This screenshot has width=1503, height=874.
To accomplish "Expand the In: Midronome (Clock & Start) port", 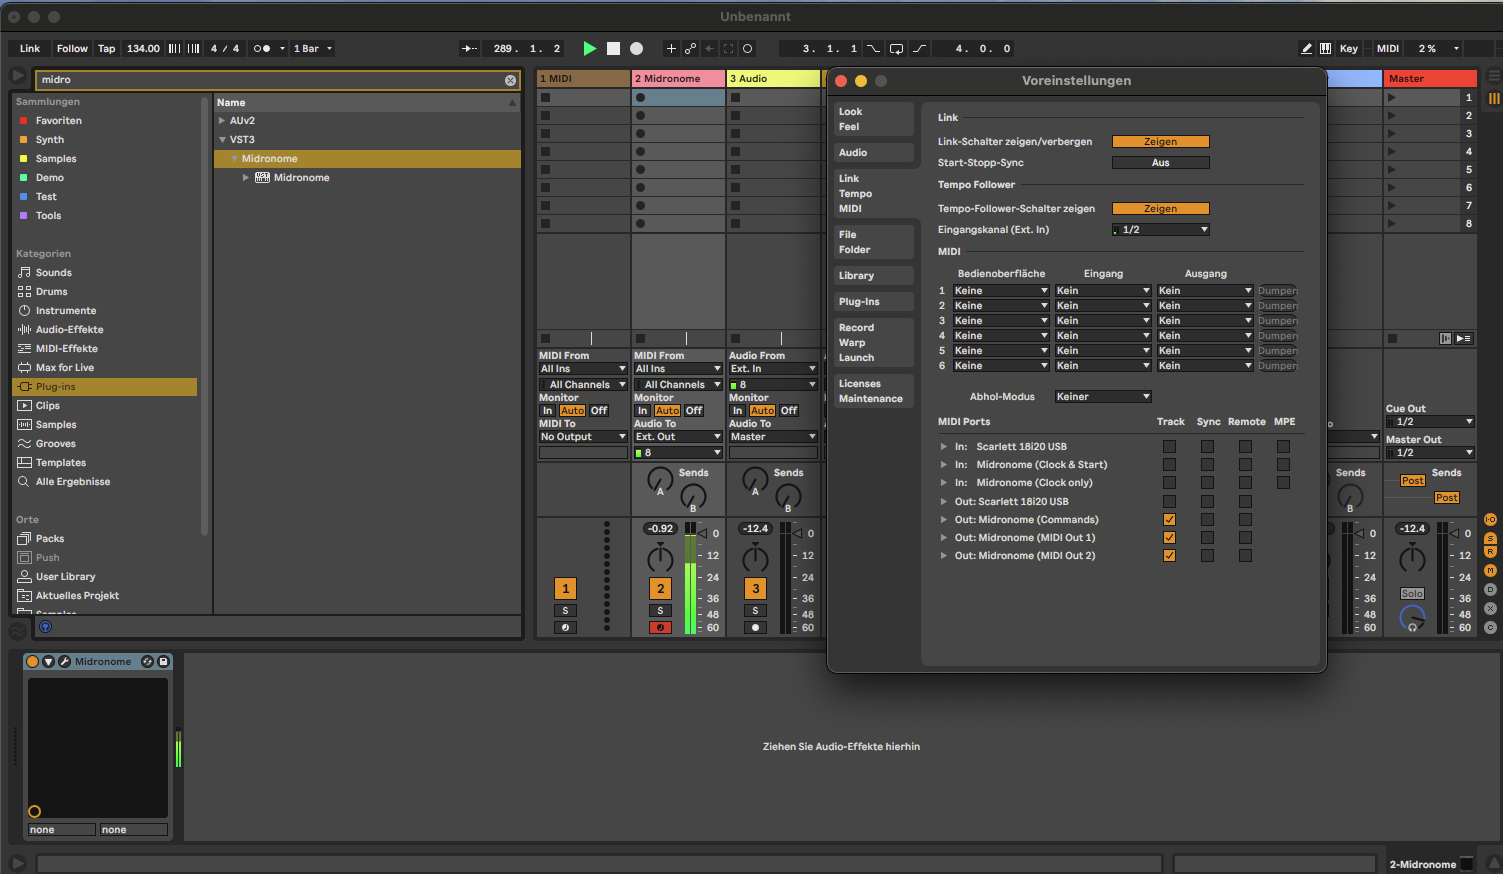I will coord(943,465).
